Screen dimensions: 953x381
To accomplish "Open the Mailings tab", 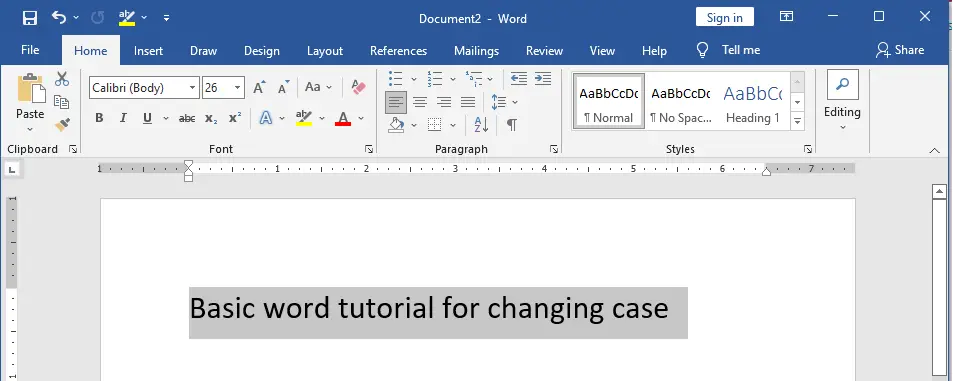I will click(476, 51).
